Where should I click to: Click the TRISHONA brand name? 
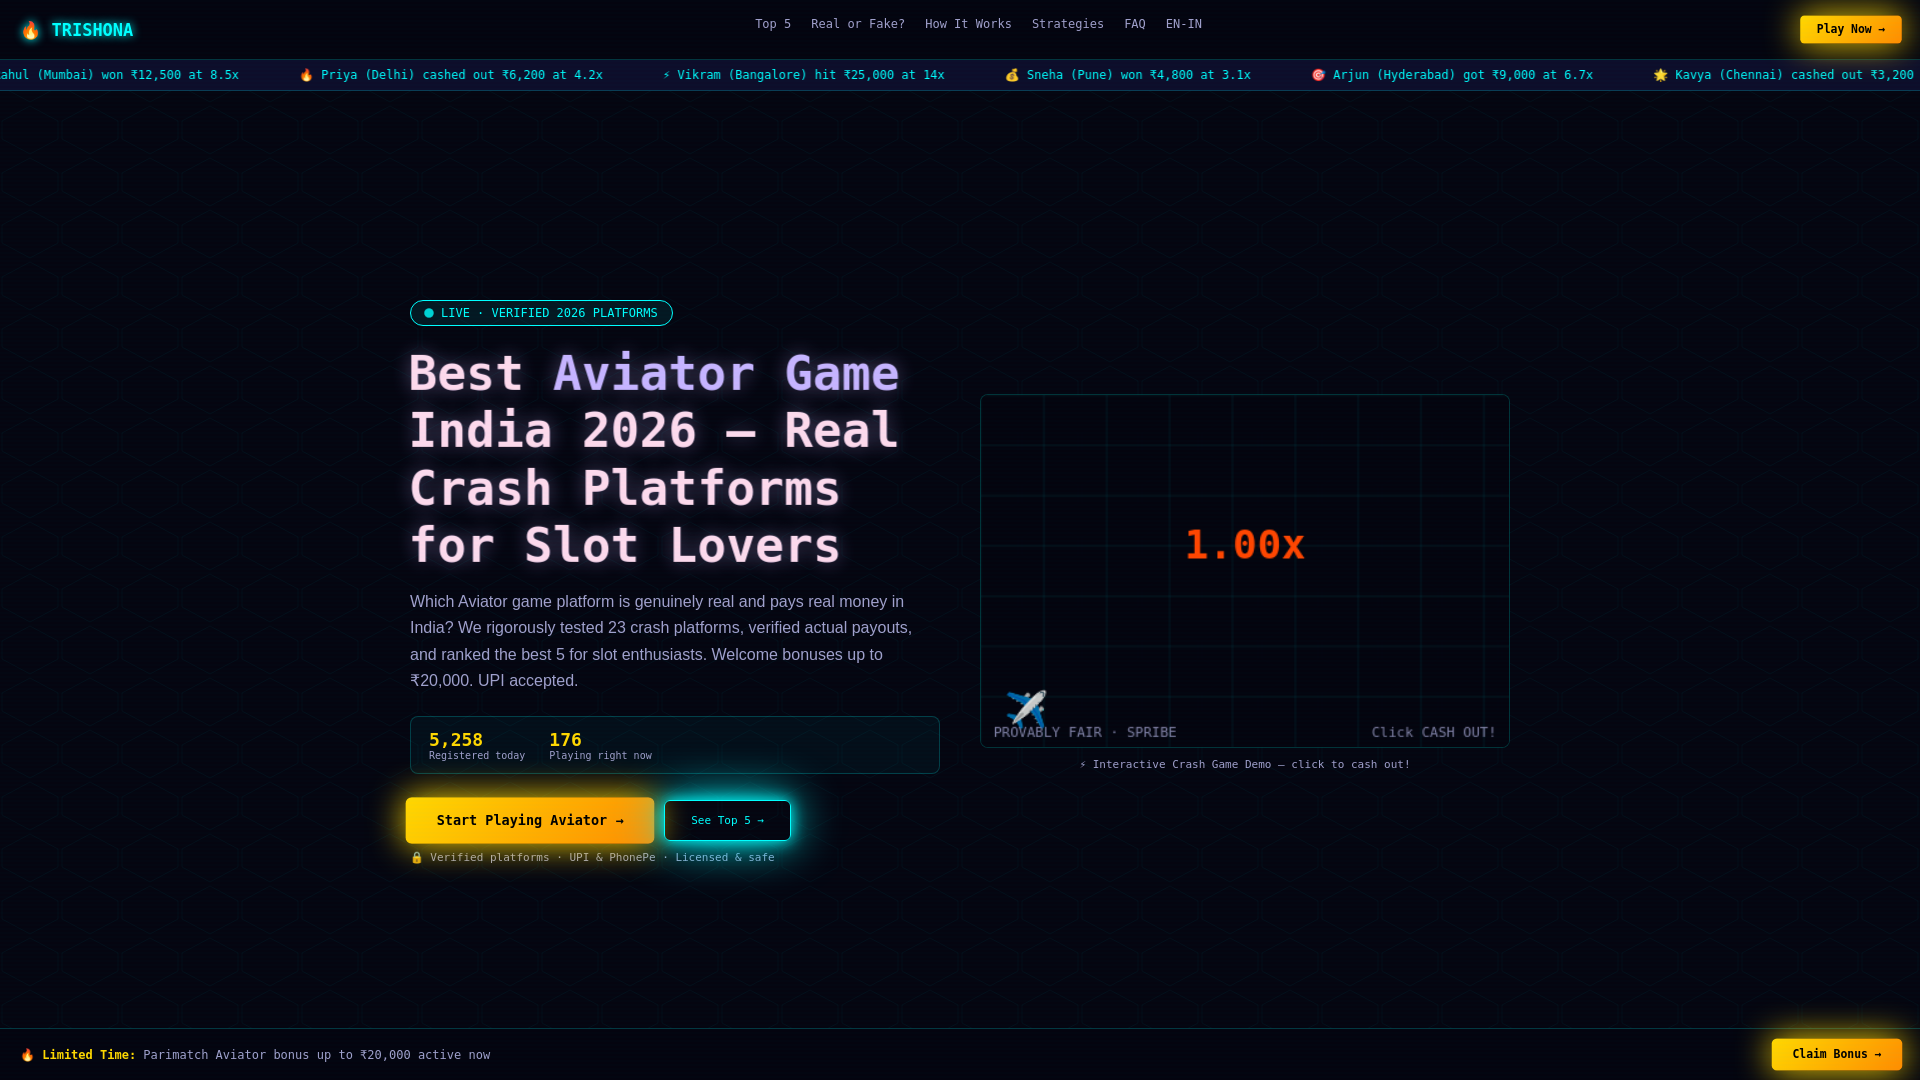[92, 30]
